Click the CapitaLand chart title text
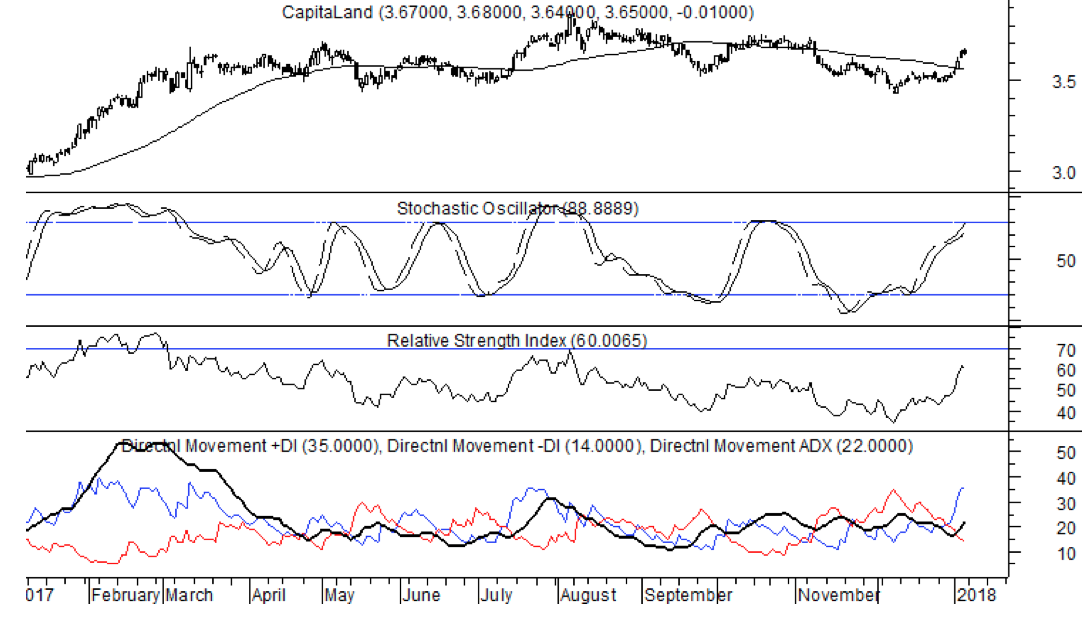The height and width of the screenshot is (620, 1091). click(517, 12)
